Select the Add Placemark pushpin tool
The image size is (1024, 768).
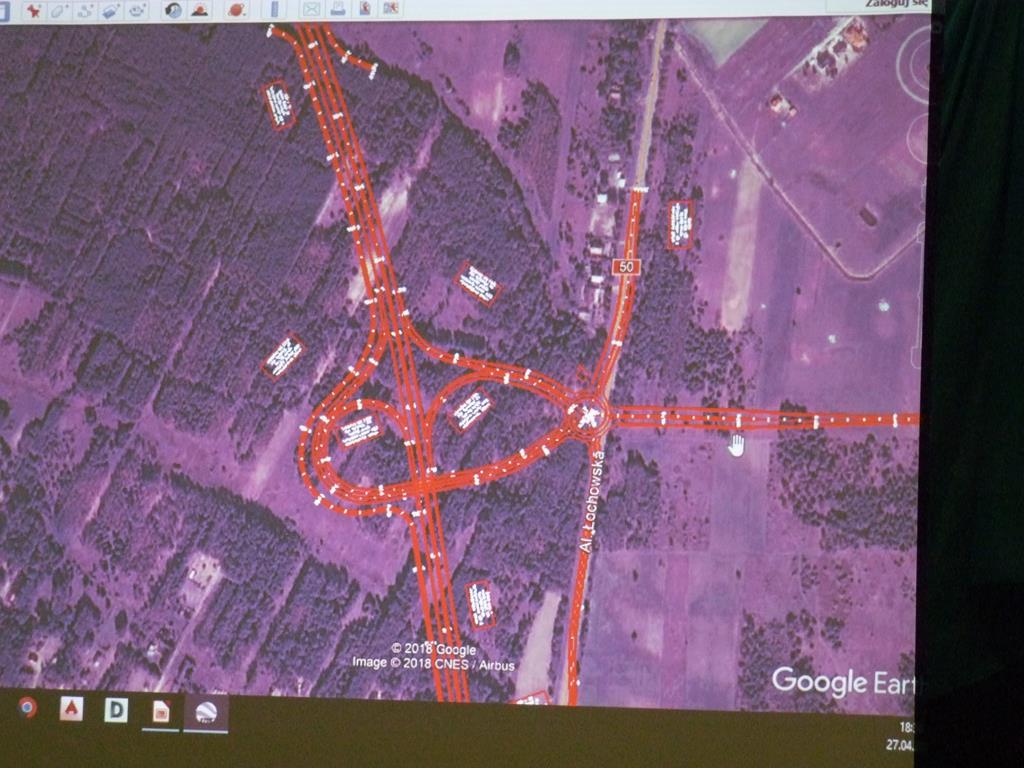coord(33,11)
